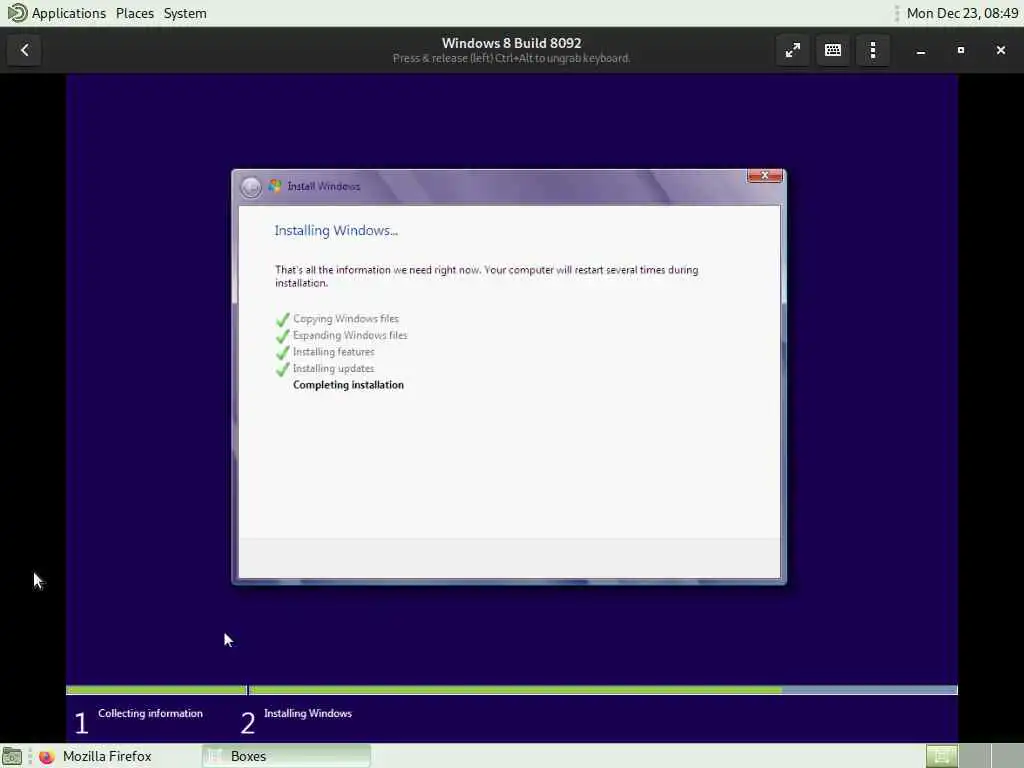
Task: Click the Installing Windows progress bar
Action: (x=603, y=690)
